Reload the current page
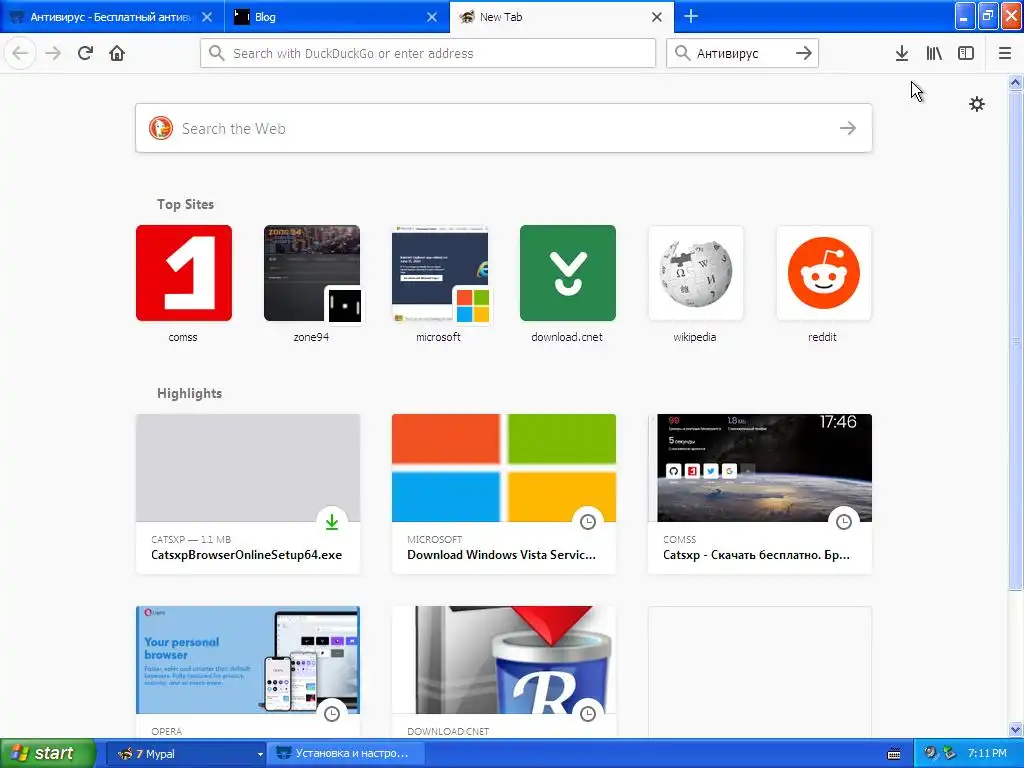The width and height of the screenshot is (1024, 768). [85, 53]
